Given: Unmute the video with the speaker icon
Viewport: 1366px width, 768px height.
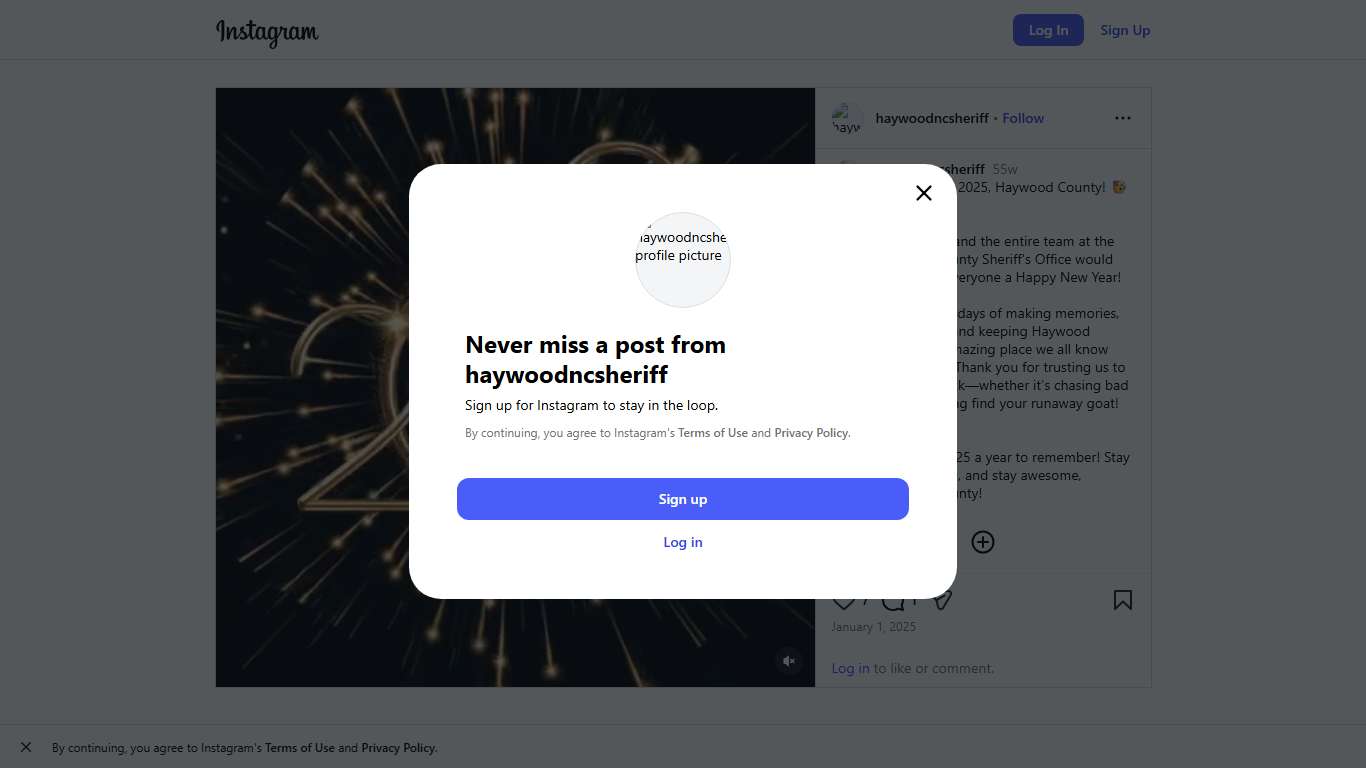Looking at the screenshot, I should (789, 661).
